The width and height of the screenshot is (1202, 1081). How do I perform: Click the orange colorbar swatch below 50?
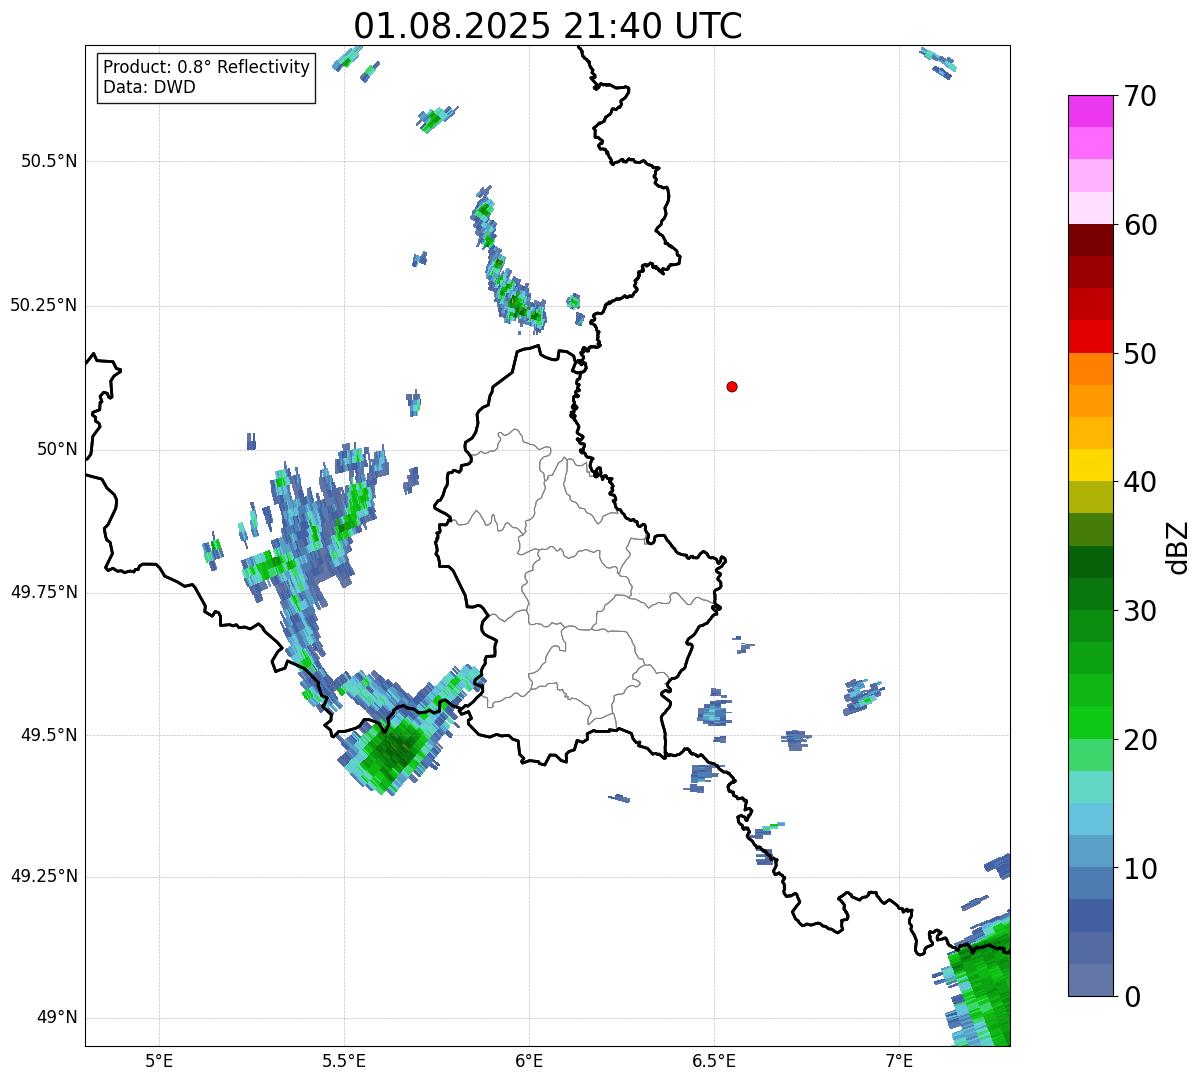(x=1091, y=369)
